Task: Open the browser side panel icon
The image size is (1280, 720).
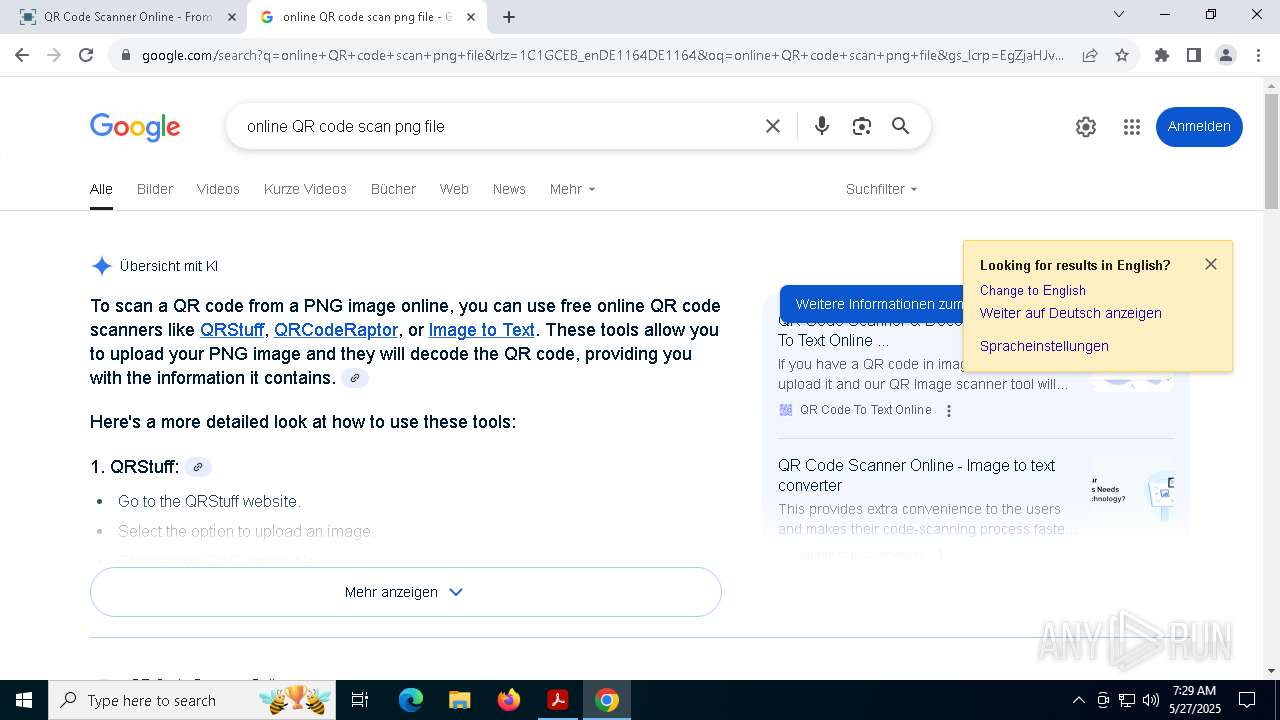Action: click(1194, 55)
